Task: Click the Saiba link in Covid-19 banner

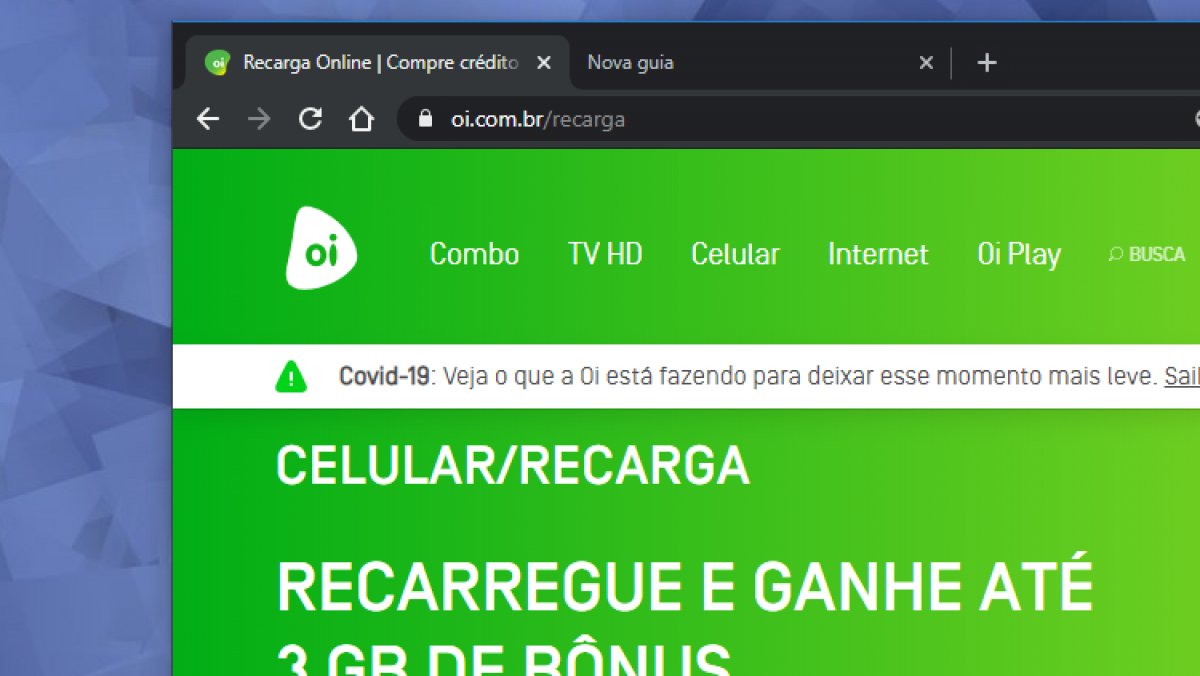Action: (1182, 377)
